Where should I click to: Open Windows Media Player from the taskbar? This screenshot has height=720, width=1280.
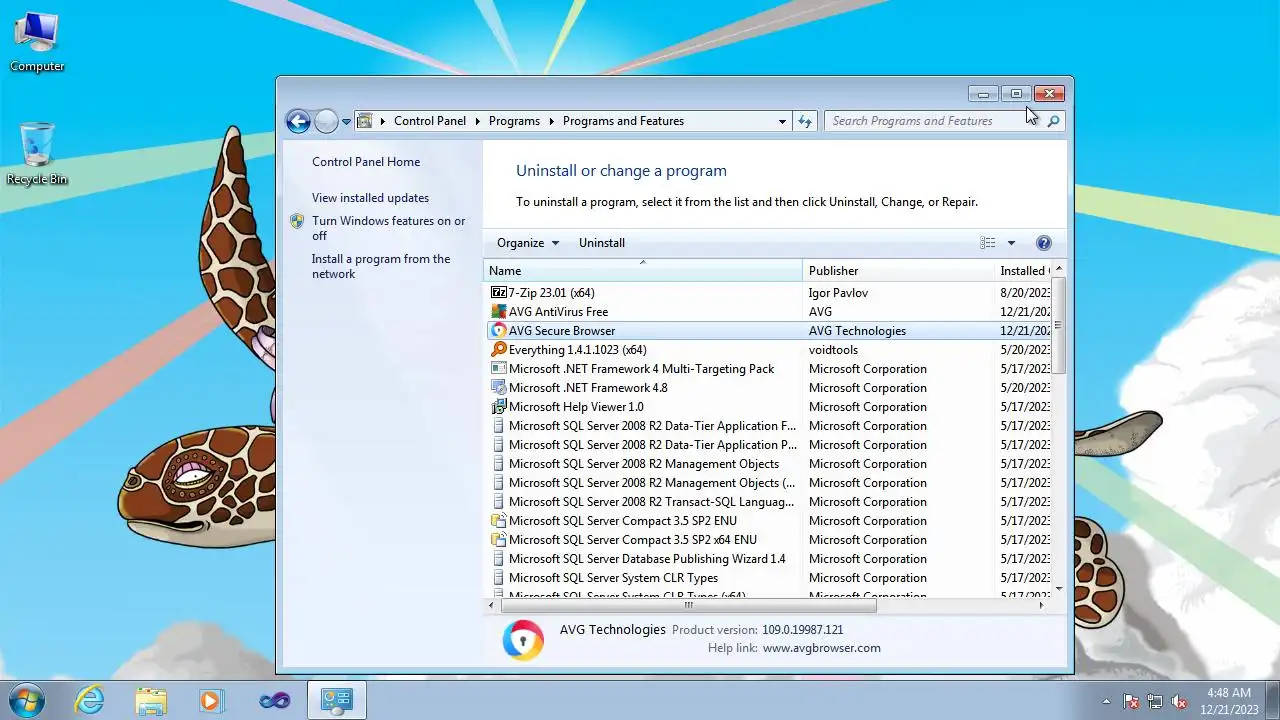211,700
